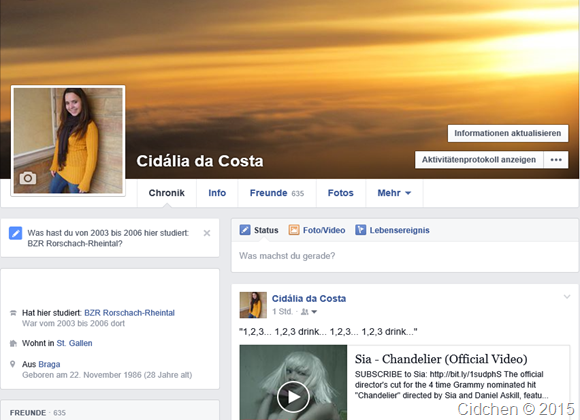
Task: Click the education icon beside Hat hier studiert
Action: coord(13,313)
